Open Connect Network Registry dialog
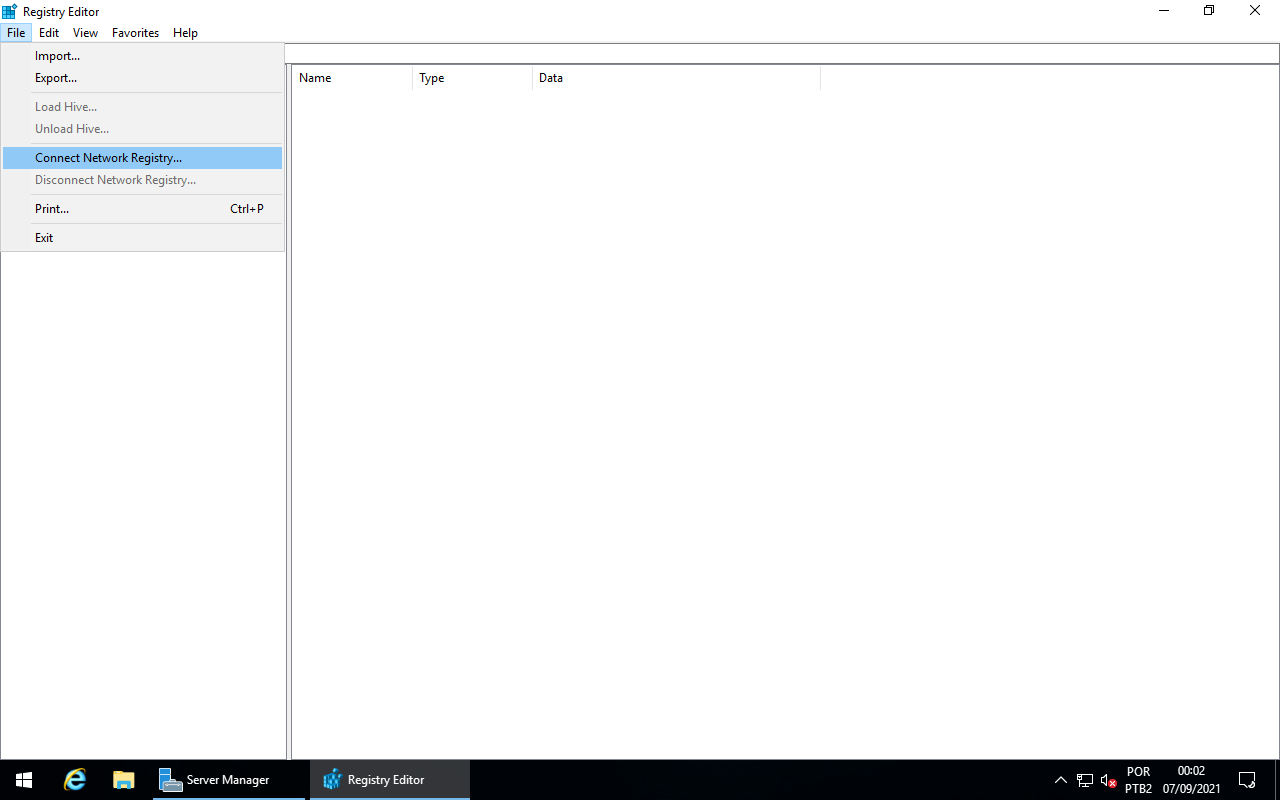This screenshot has width=1280, height=800. pyautogui.click(x=108, y=157)
